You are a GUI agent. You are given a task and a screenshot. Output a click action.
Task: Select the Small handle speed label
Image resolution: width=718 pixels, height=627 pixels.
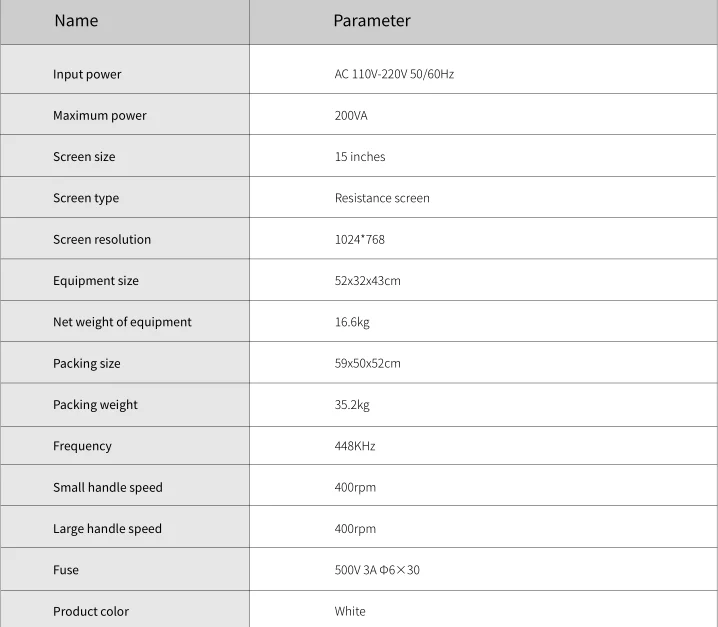(108, 487)
